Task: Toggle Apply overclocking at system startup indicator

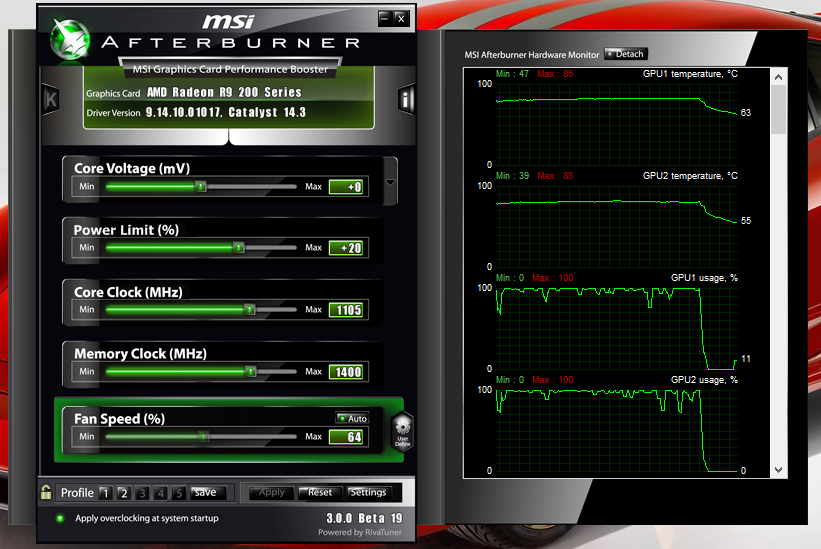Action: coord(60,518)
